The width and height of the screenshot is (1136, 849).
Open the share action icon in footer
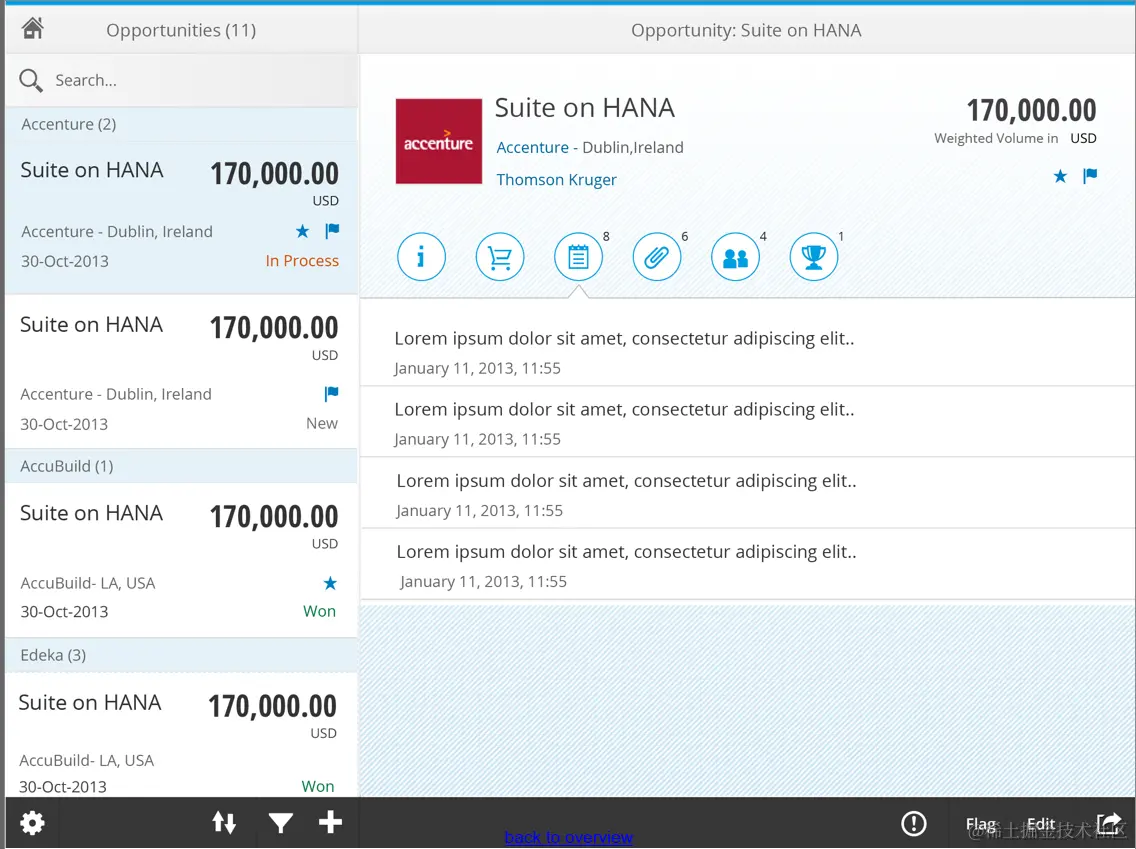(1108, 824)
